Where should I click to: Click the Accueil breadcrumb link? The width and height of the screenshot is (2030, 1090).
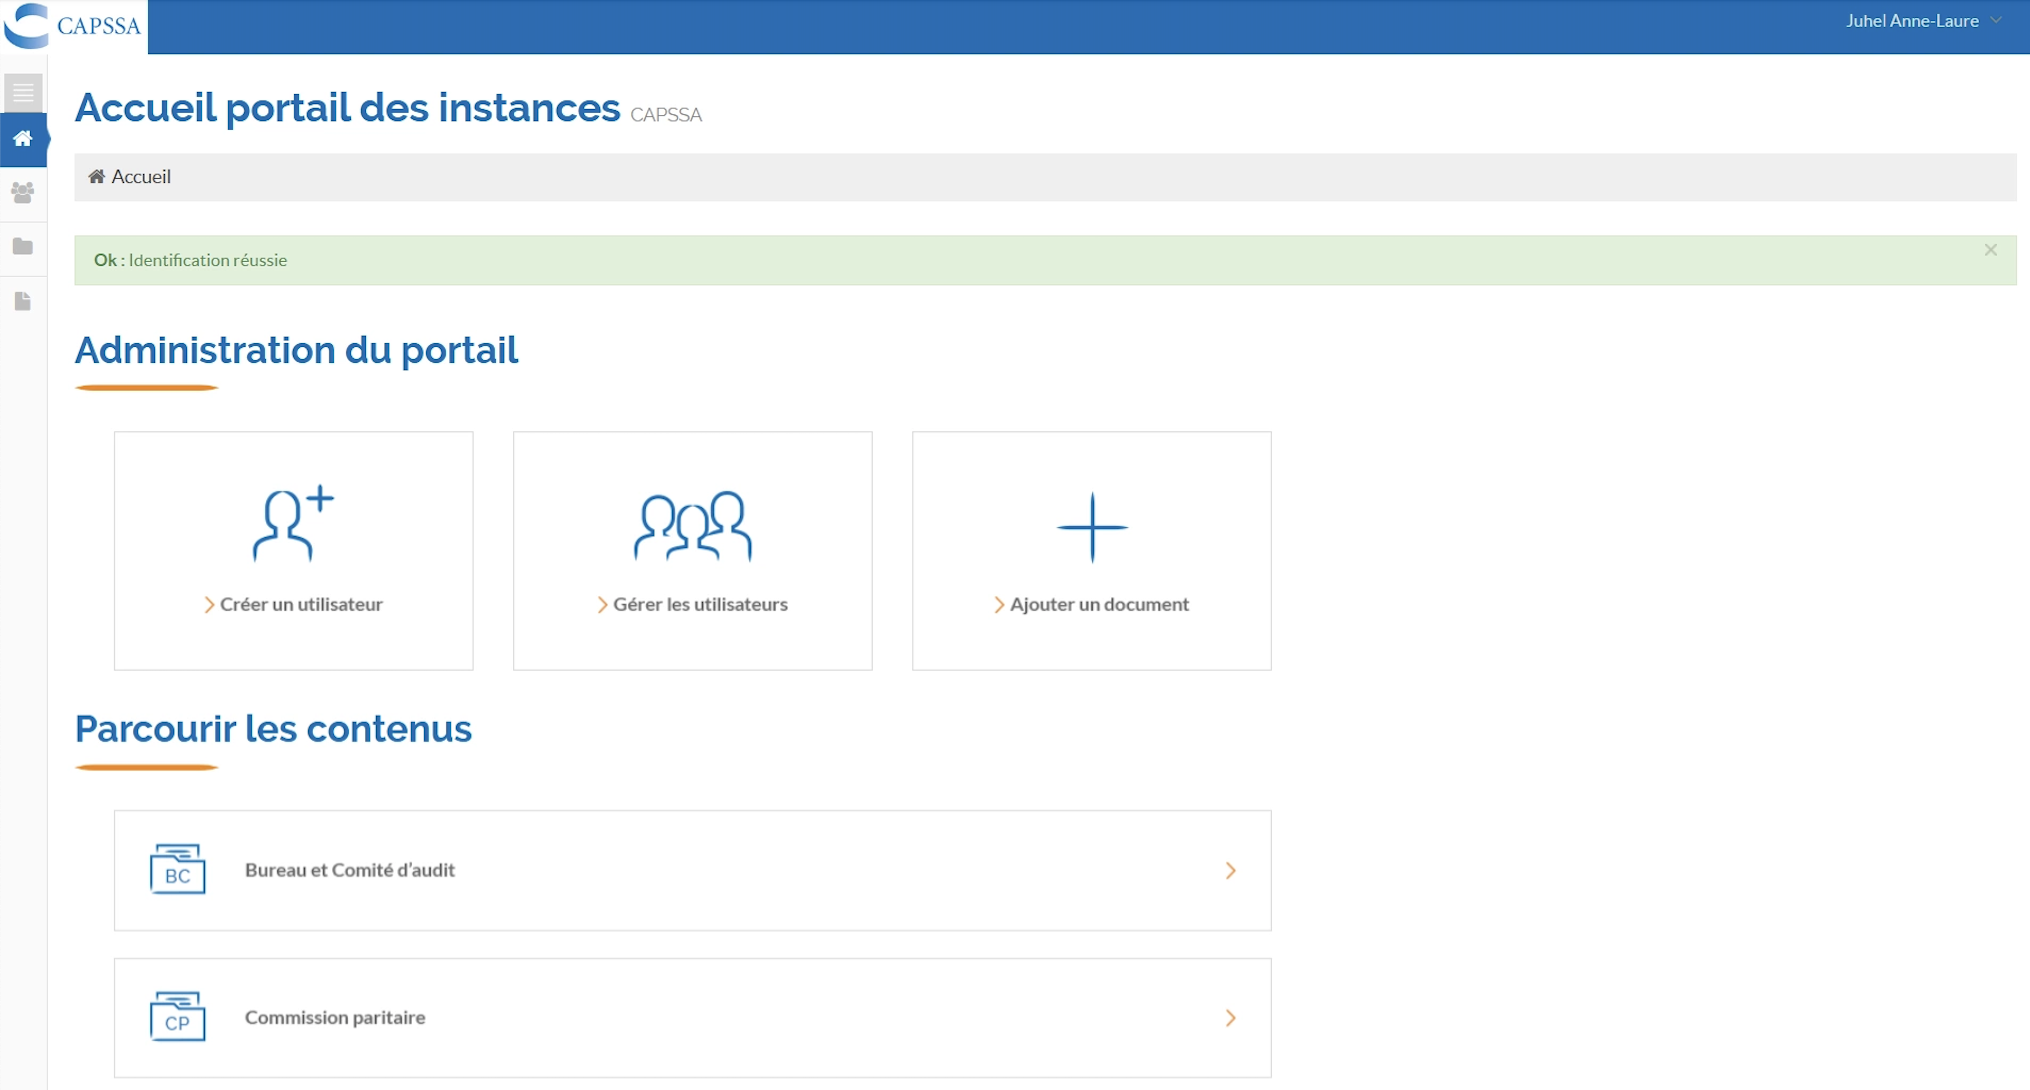click(x=140, y=177)
